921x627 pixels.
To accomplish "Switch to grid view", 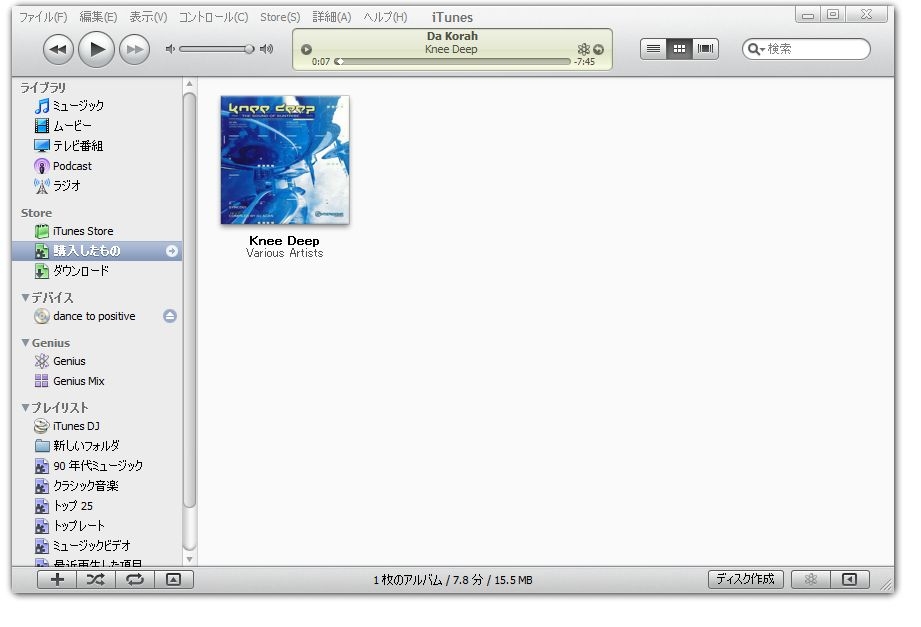I will pyautogui.click(x=679, y=49).
